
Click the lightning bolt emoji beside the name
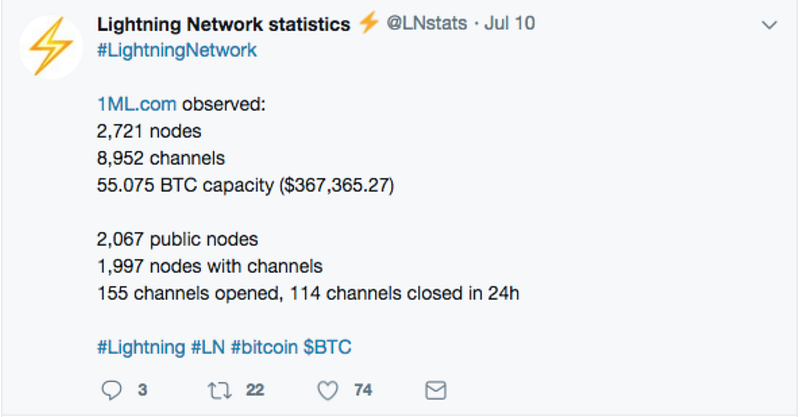[368, 22]
